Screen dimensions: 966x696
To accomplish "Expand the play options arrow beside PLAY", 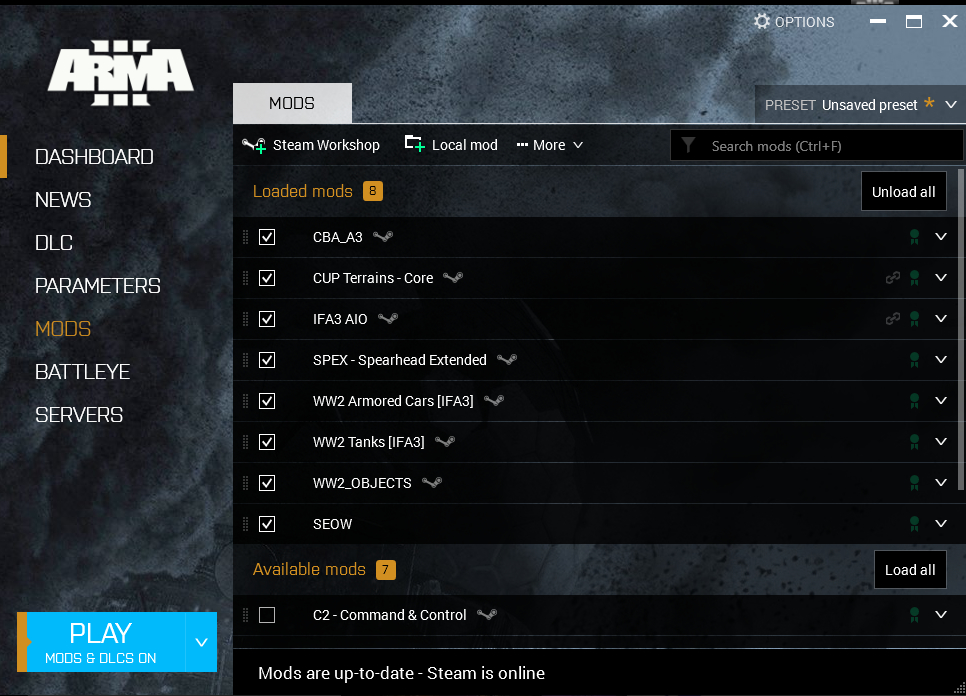I will [x=201, y=642].
